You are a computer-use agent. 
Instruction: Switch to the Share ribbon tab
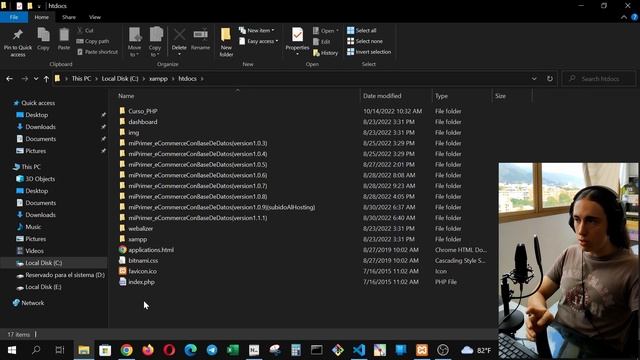(x=69, y=17)
